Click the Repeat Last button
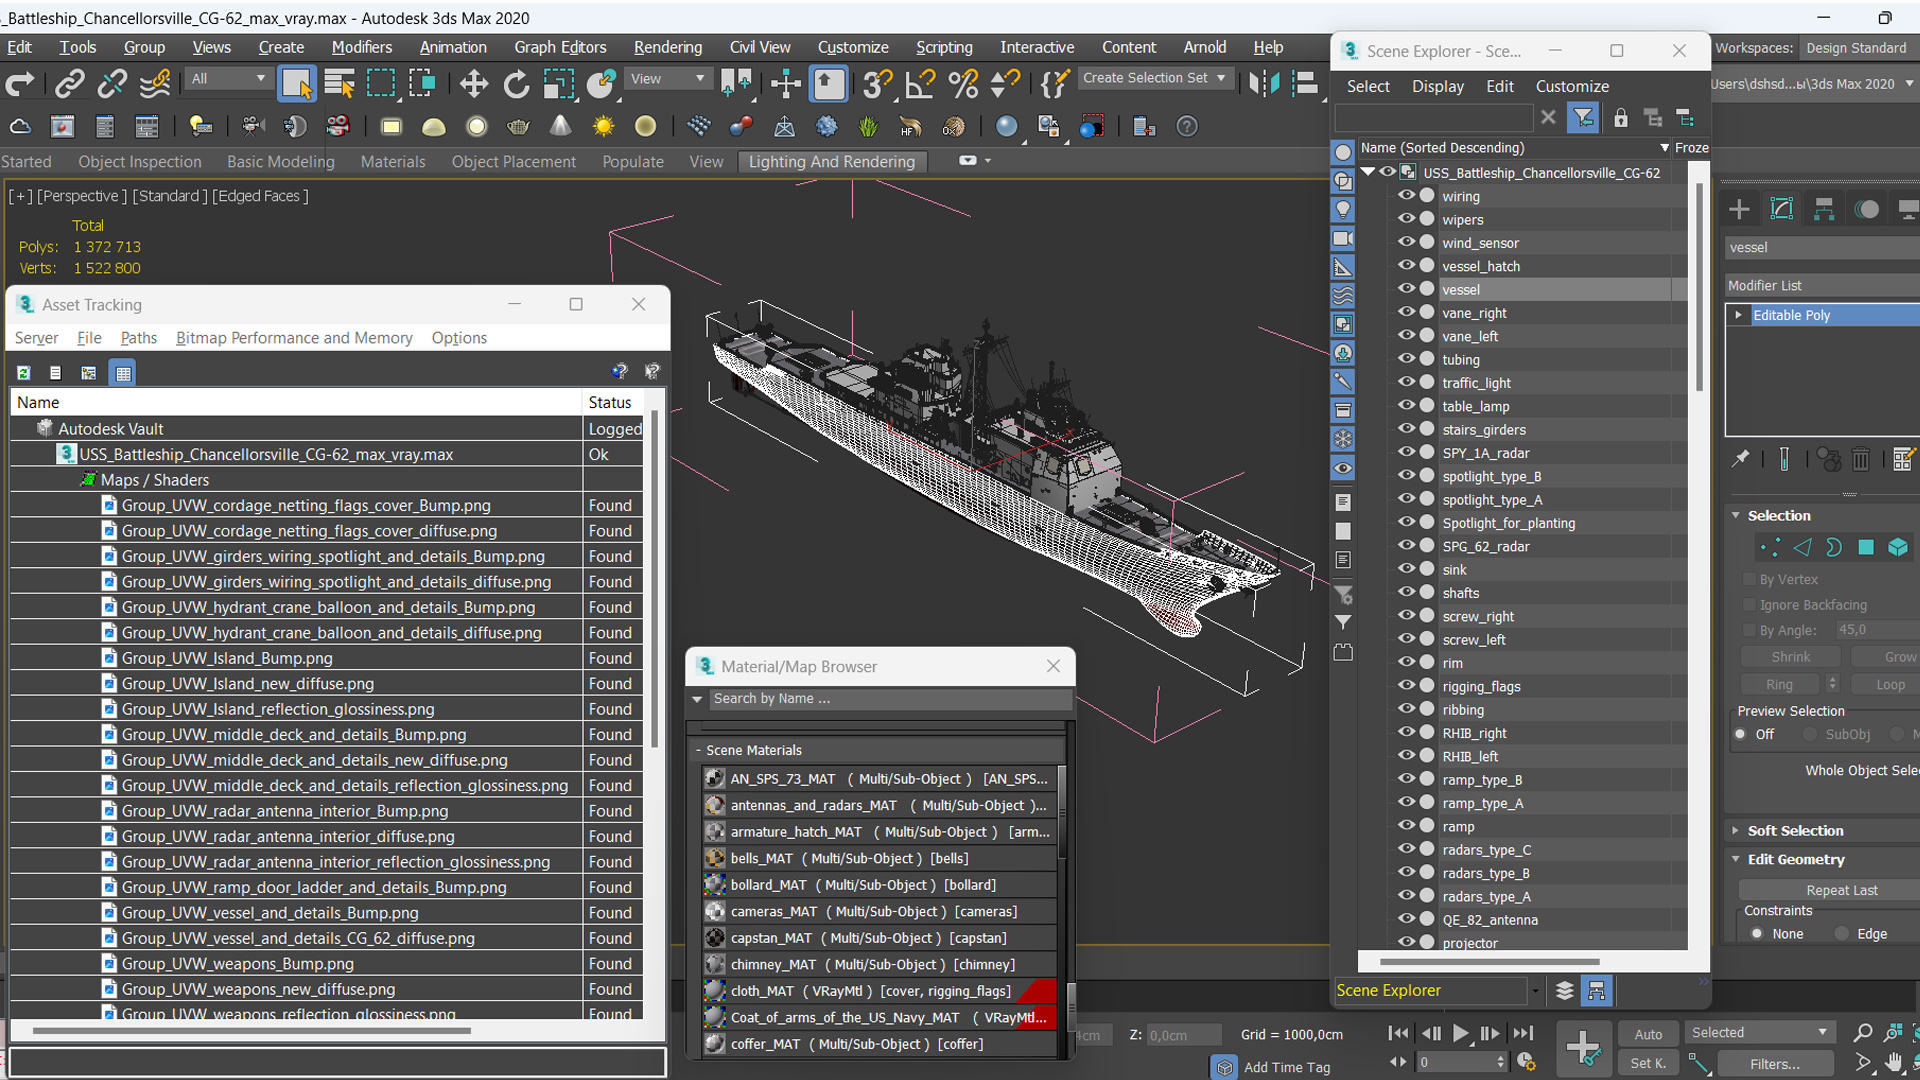1920x1080 pixels. [1840, 890]
